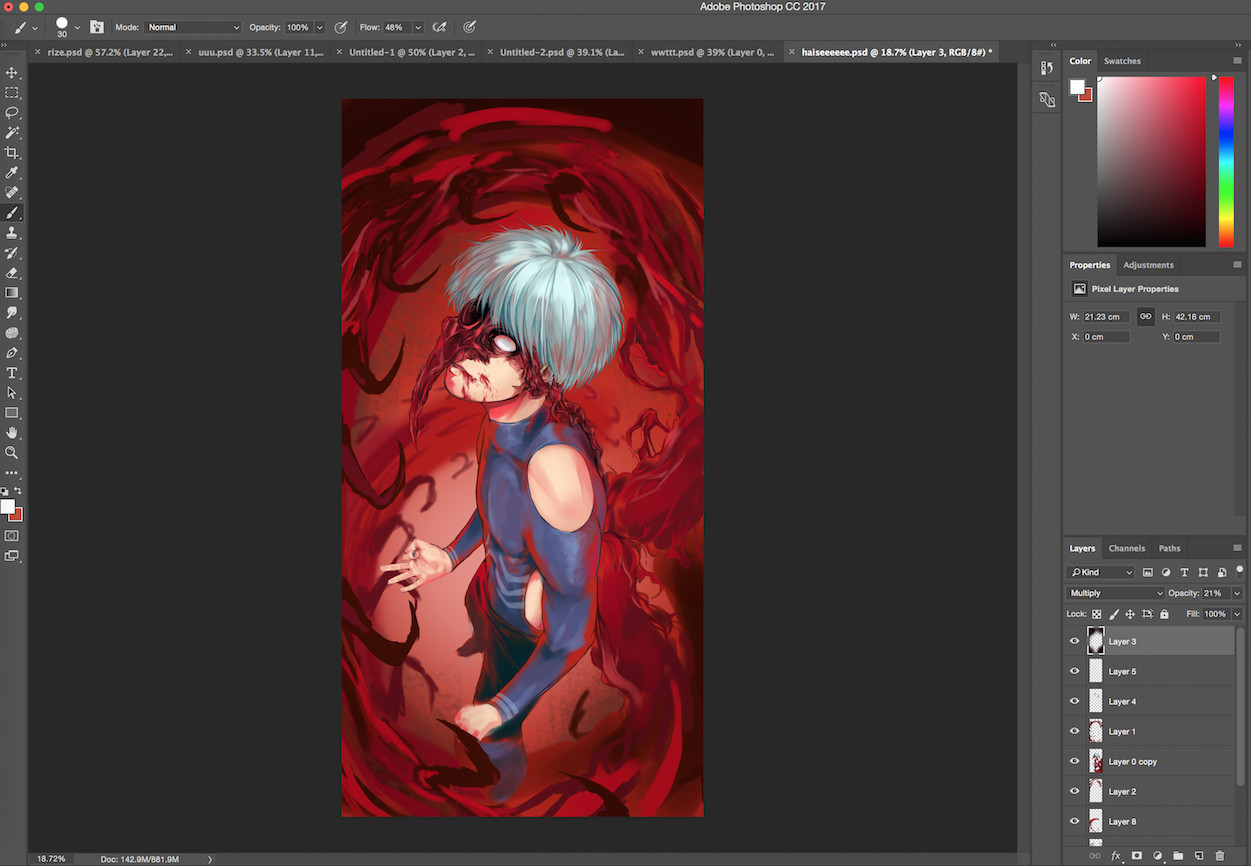The height and width of the screenshot is (866, 1251).
Task: Open the layer Fill dropdown arrow
Action: (x=1237, y=614)
